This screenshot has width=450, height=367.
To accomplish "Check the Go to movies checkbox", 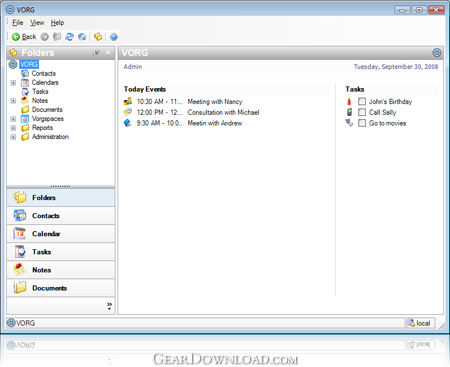I will point(362,123).
